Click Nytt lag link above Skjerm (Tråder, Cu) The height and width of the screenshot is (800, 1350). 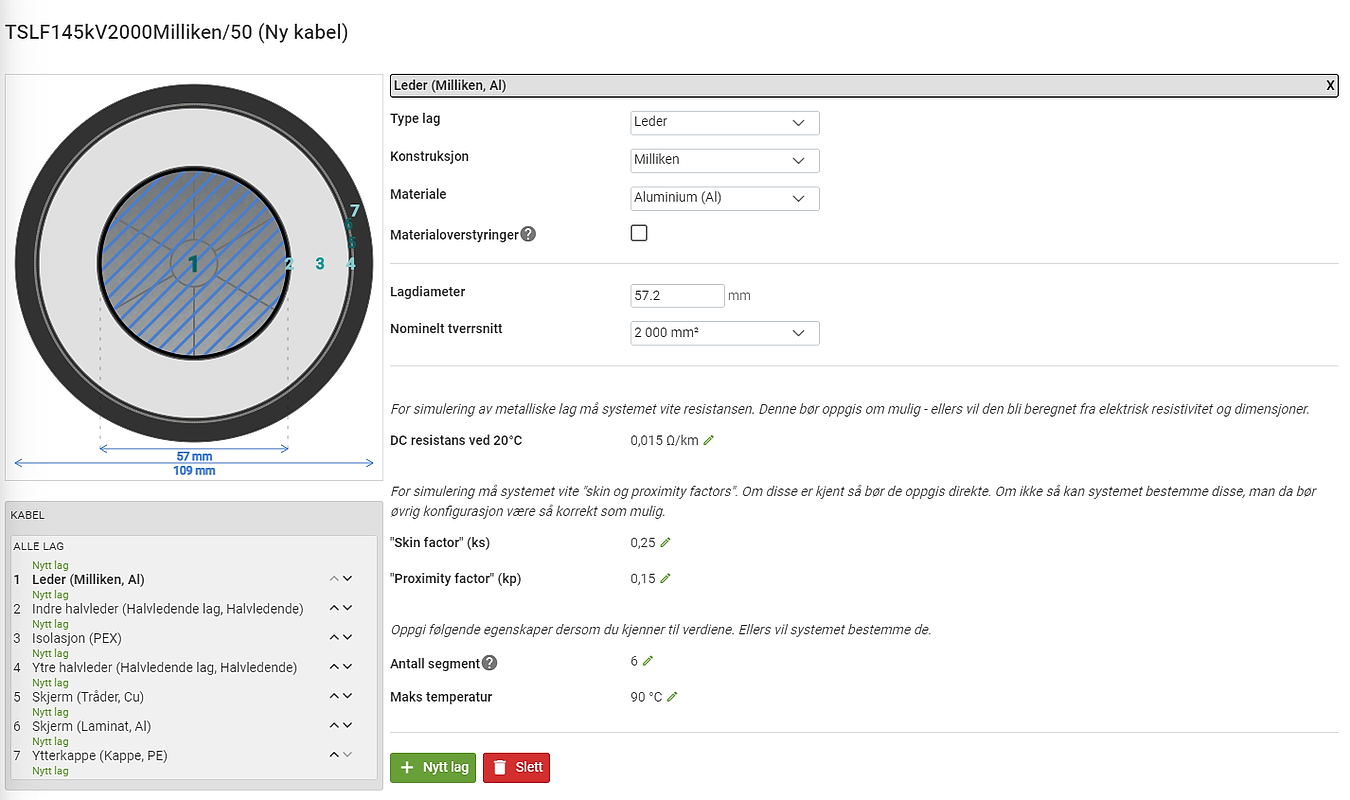point(50,683)
